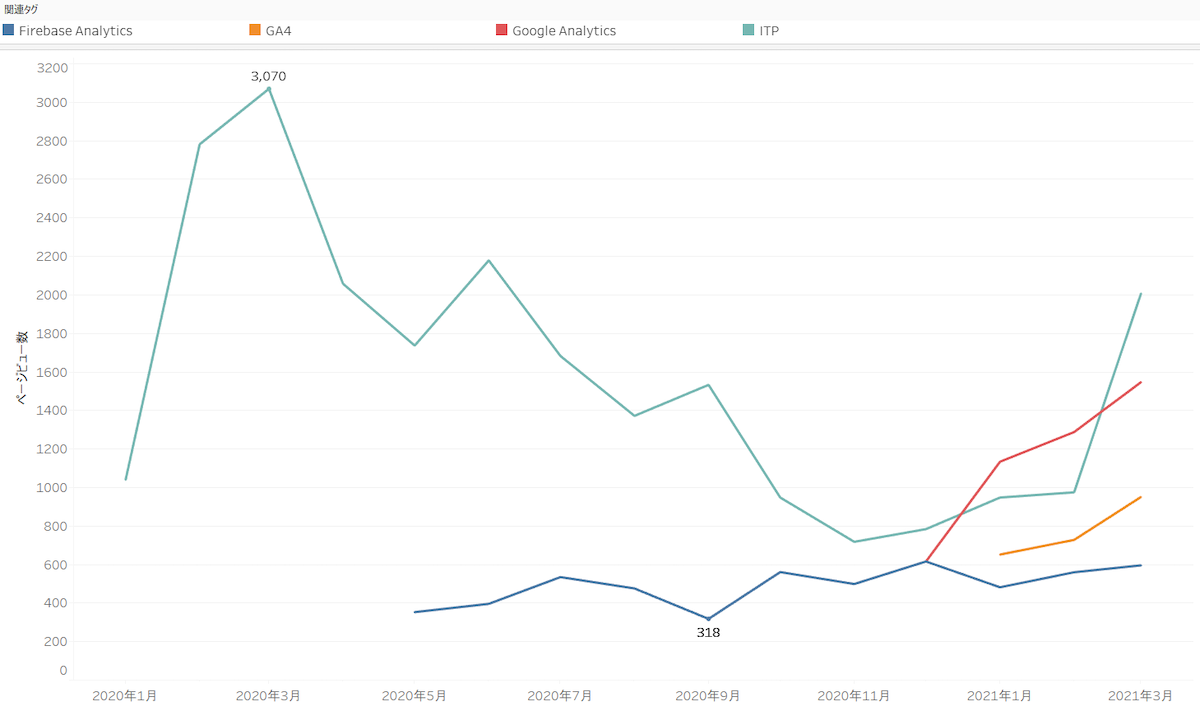Select the GA4 legend label text
The height and width of the screenshot is (711, 1200).
(279, 31)
